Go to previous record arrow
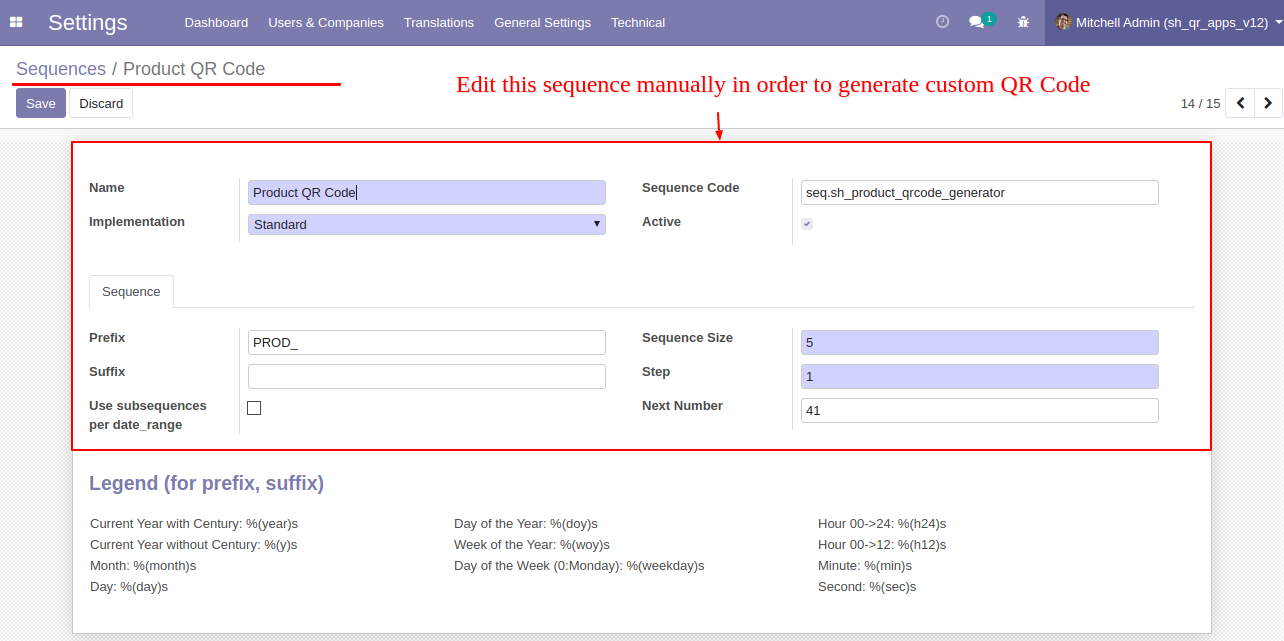 1240,103
